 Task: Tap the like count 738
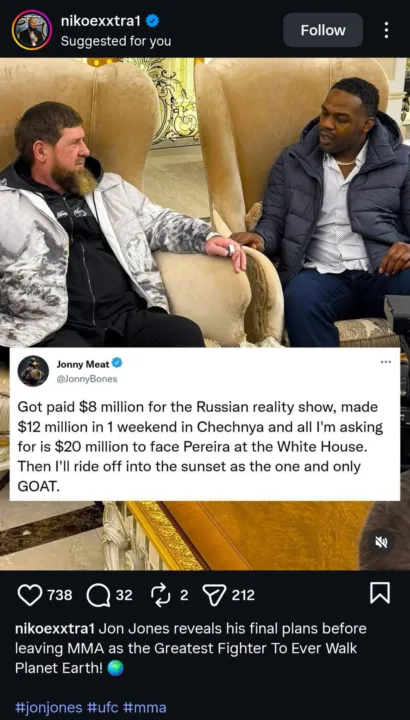pos(60,596)
